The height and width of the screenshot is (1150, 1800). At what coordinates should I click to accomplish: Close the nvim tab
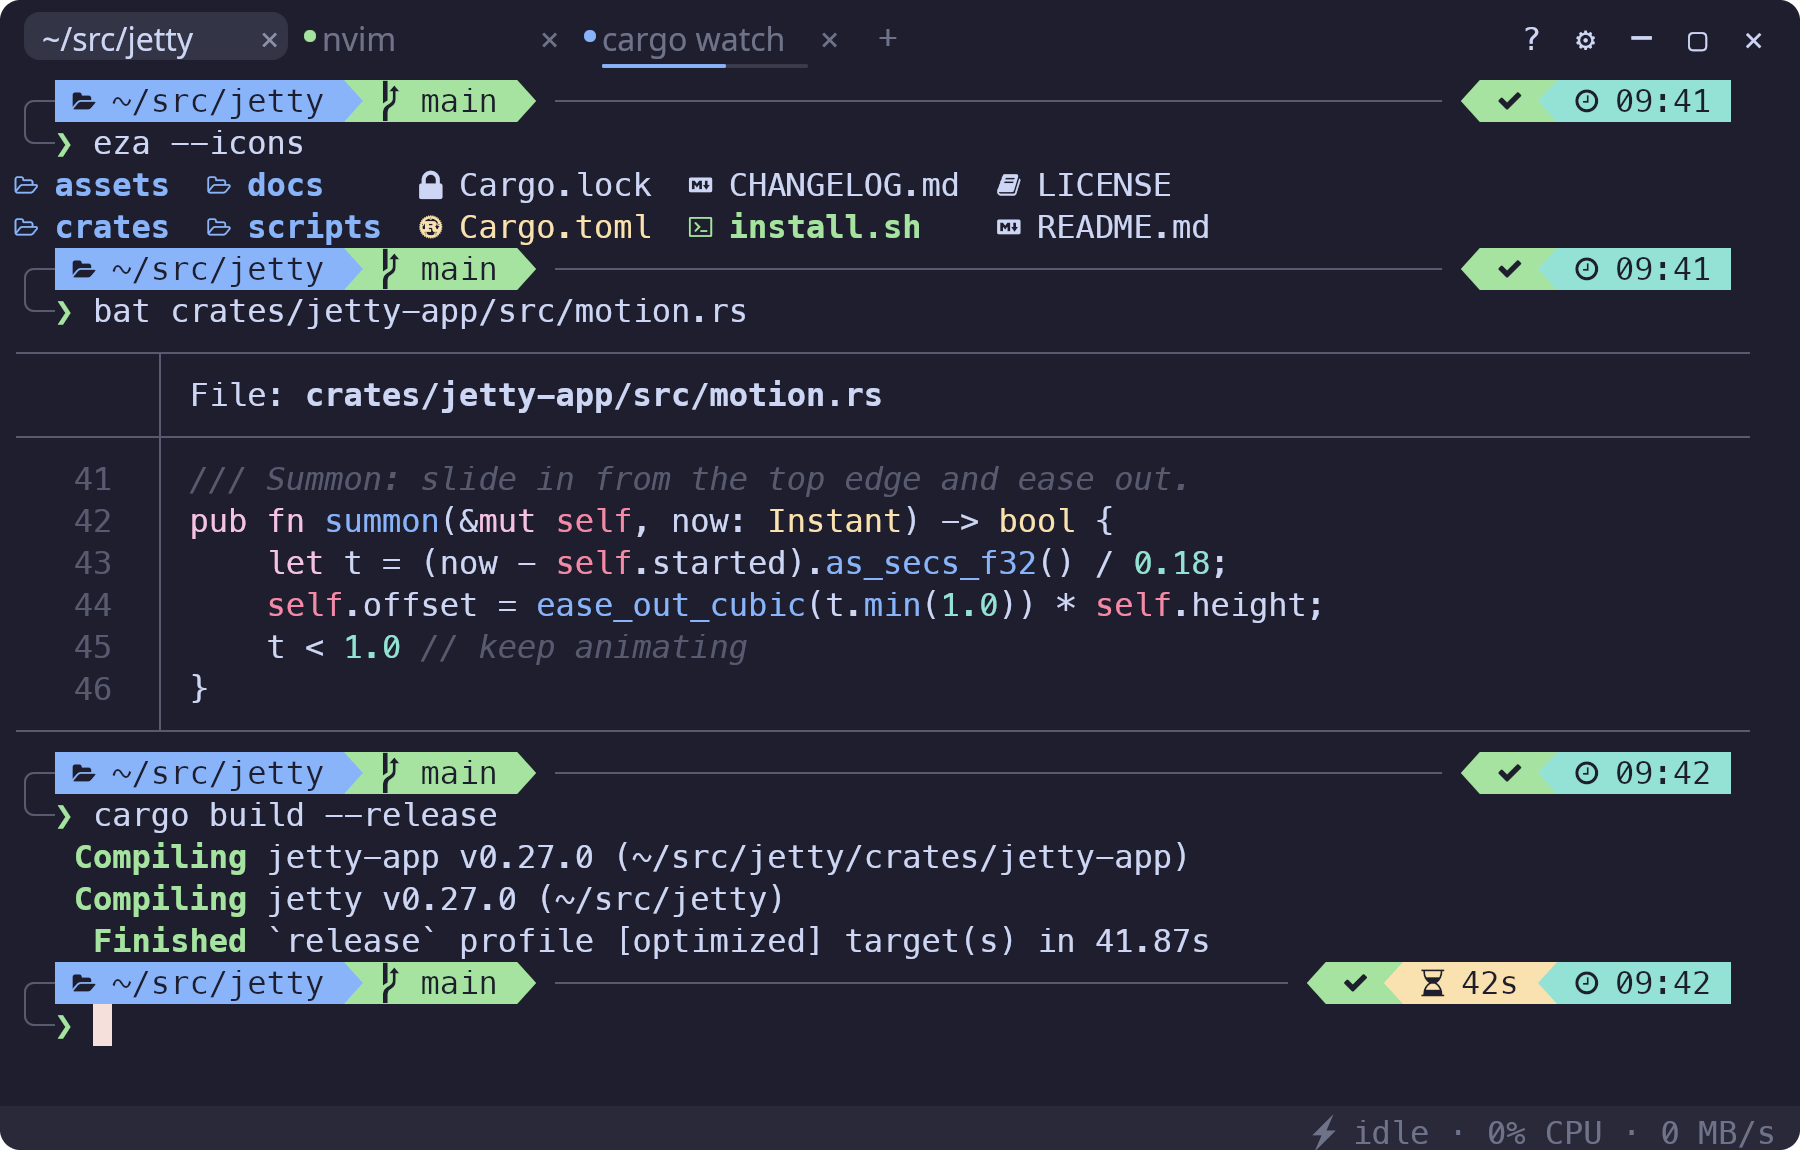(549, 40)
